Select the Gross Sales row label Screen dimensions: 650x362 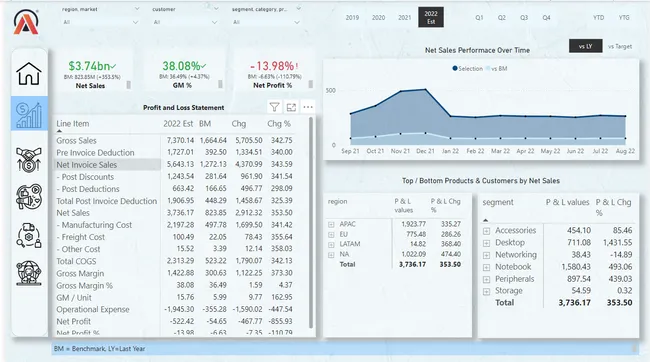pos(76,141)
